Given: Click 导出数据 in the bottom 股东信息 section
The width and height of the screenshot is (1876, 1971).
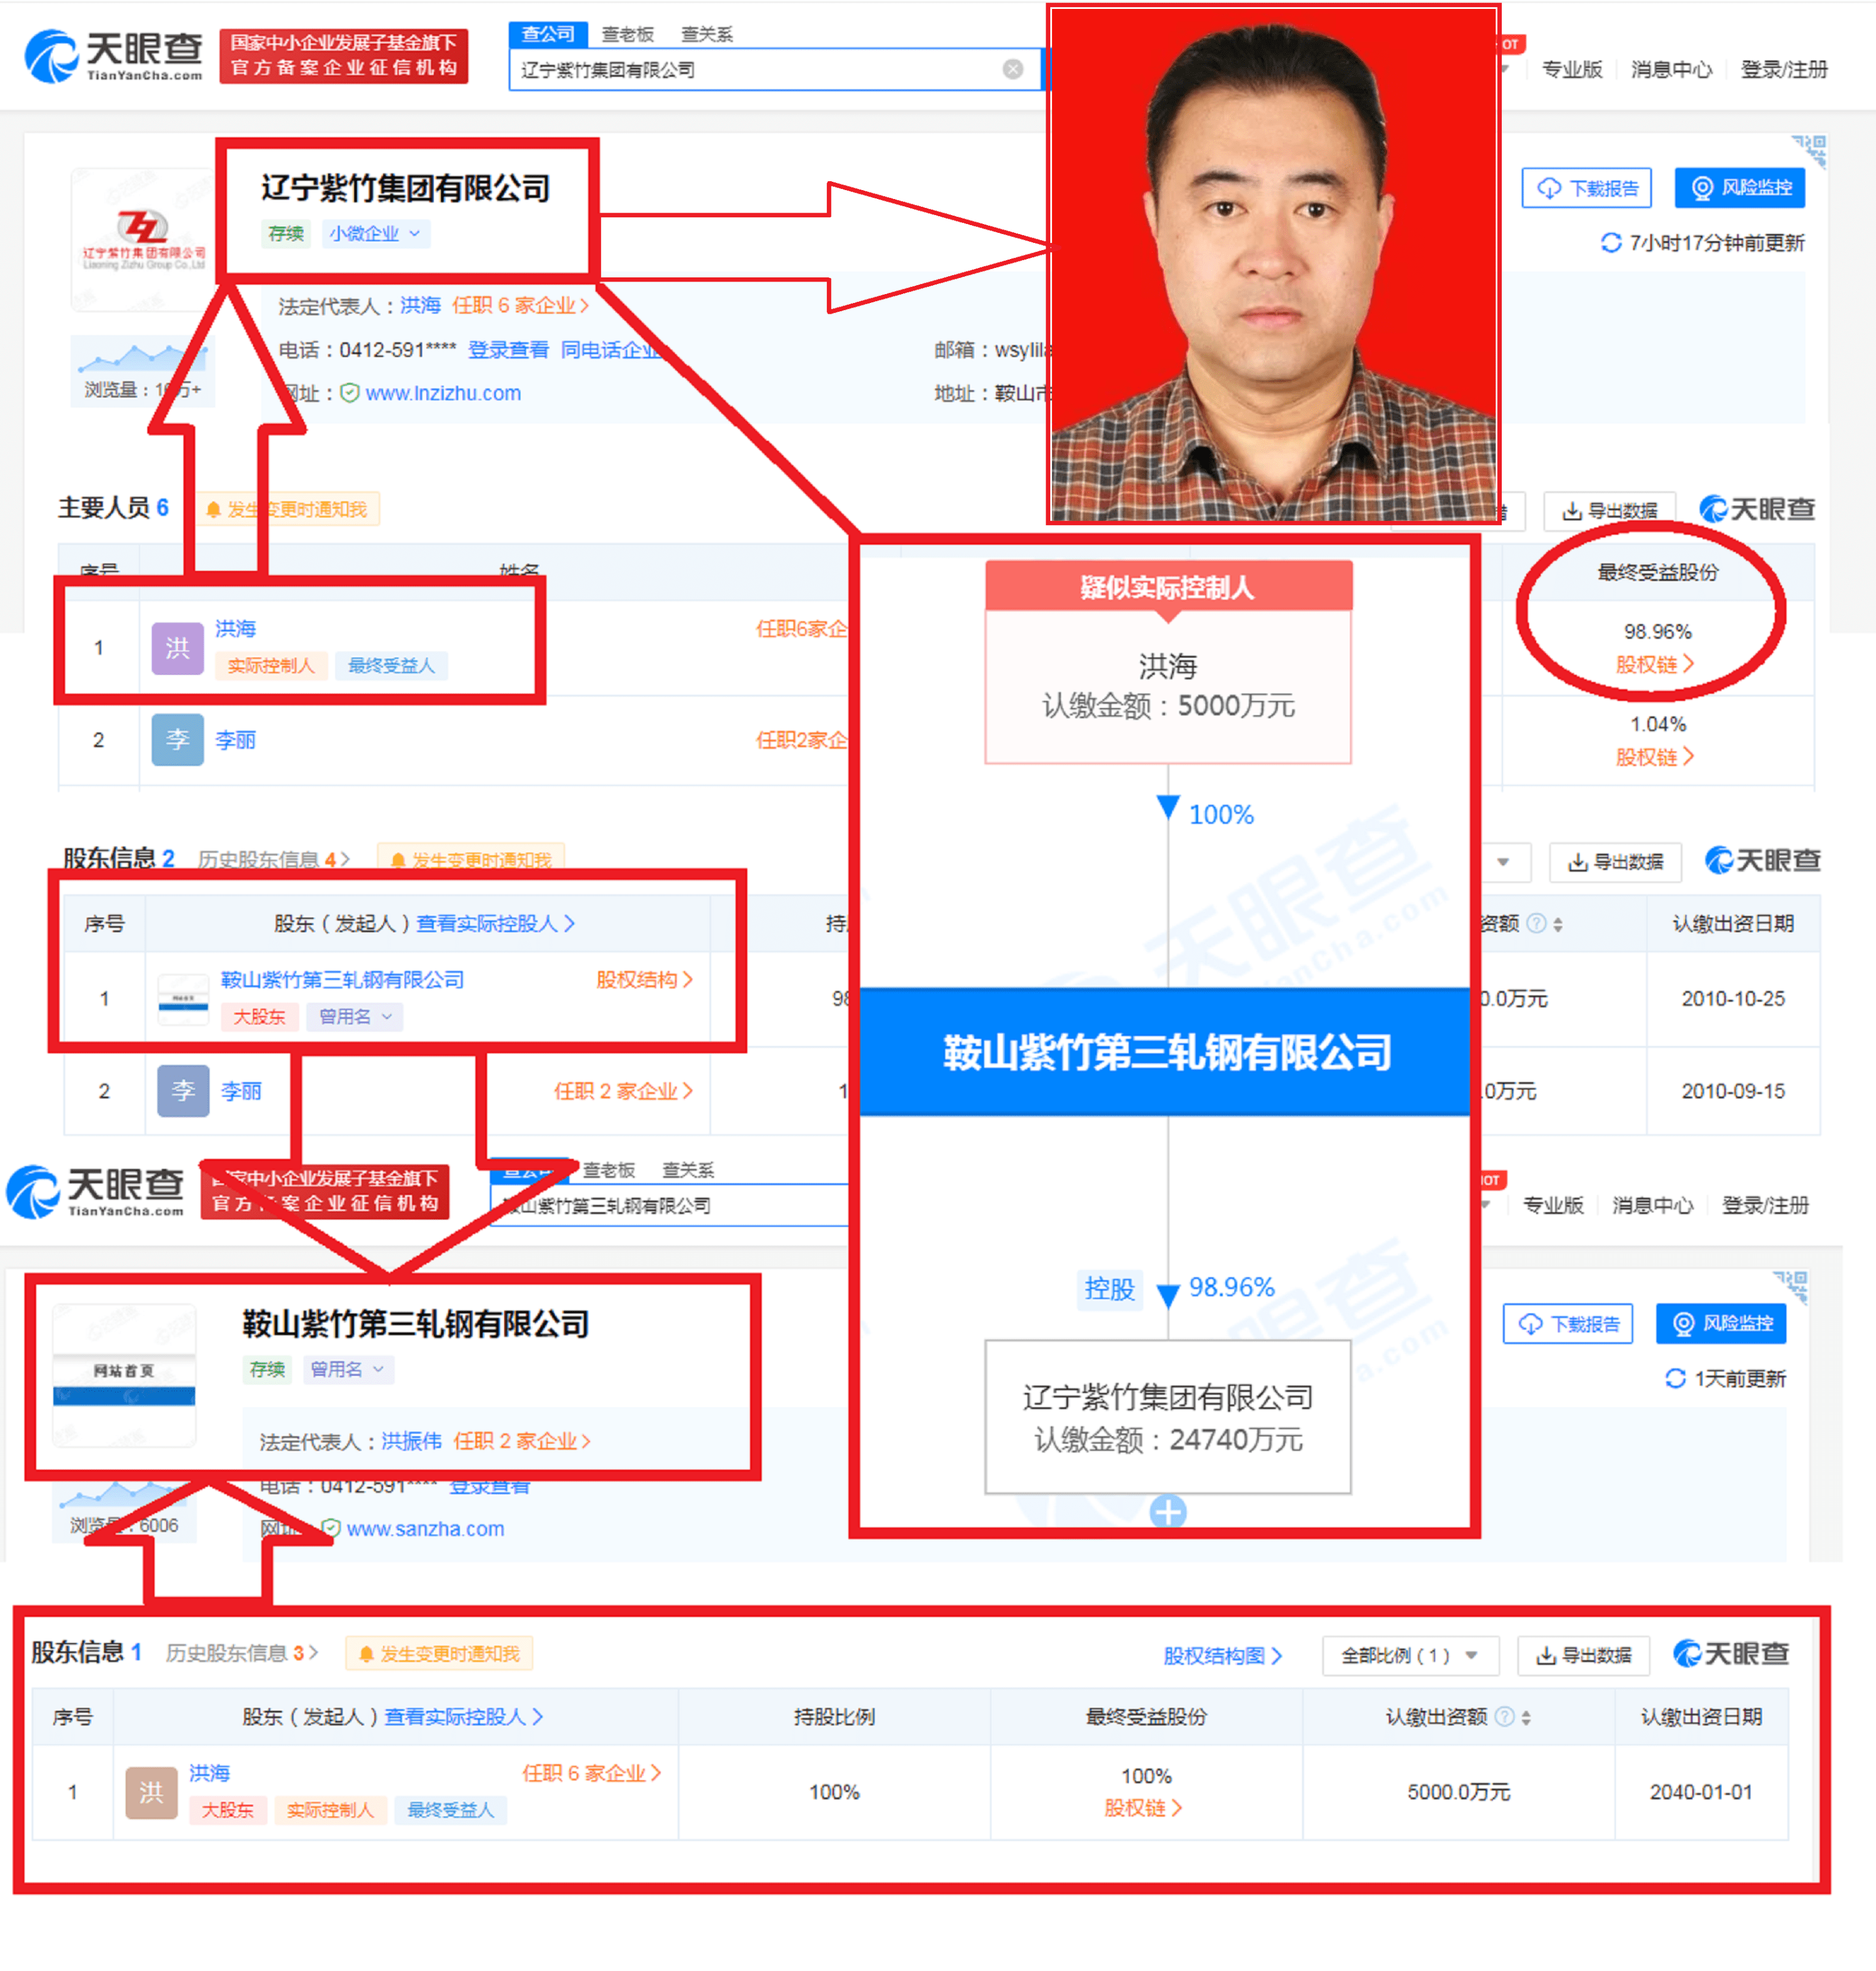Looking at the screenshot, I should pos(1583,1655).
